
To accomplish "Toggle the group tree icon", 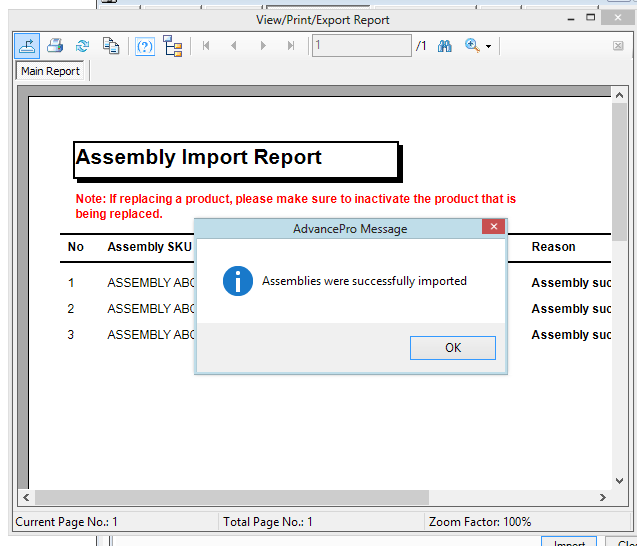I will [x=173, y=46].
